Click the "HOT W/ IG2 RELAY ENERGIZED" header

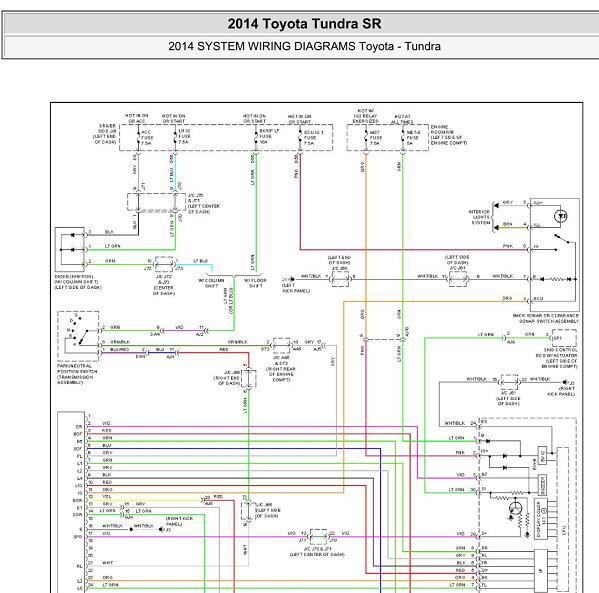[366, 116]
